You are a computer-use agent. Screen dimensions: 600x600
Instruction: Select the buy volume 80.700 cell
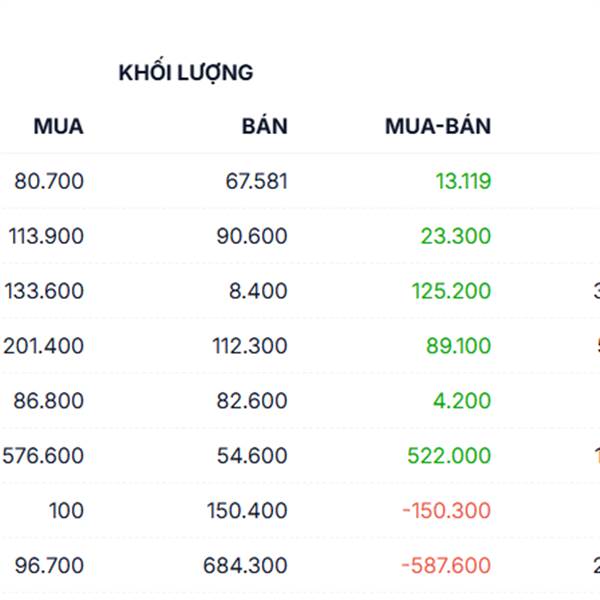point(49,181)
